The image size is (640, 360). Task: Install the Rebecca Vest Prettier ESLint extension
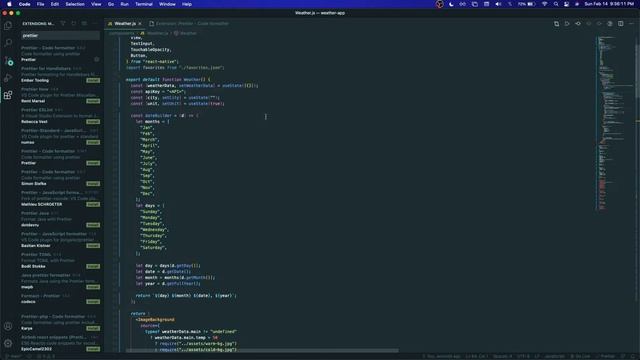(x=93, y=122)
